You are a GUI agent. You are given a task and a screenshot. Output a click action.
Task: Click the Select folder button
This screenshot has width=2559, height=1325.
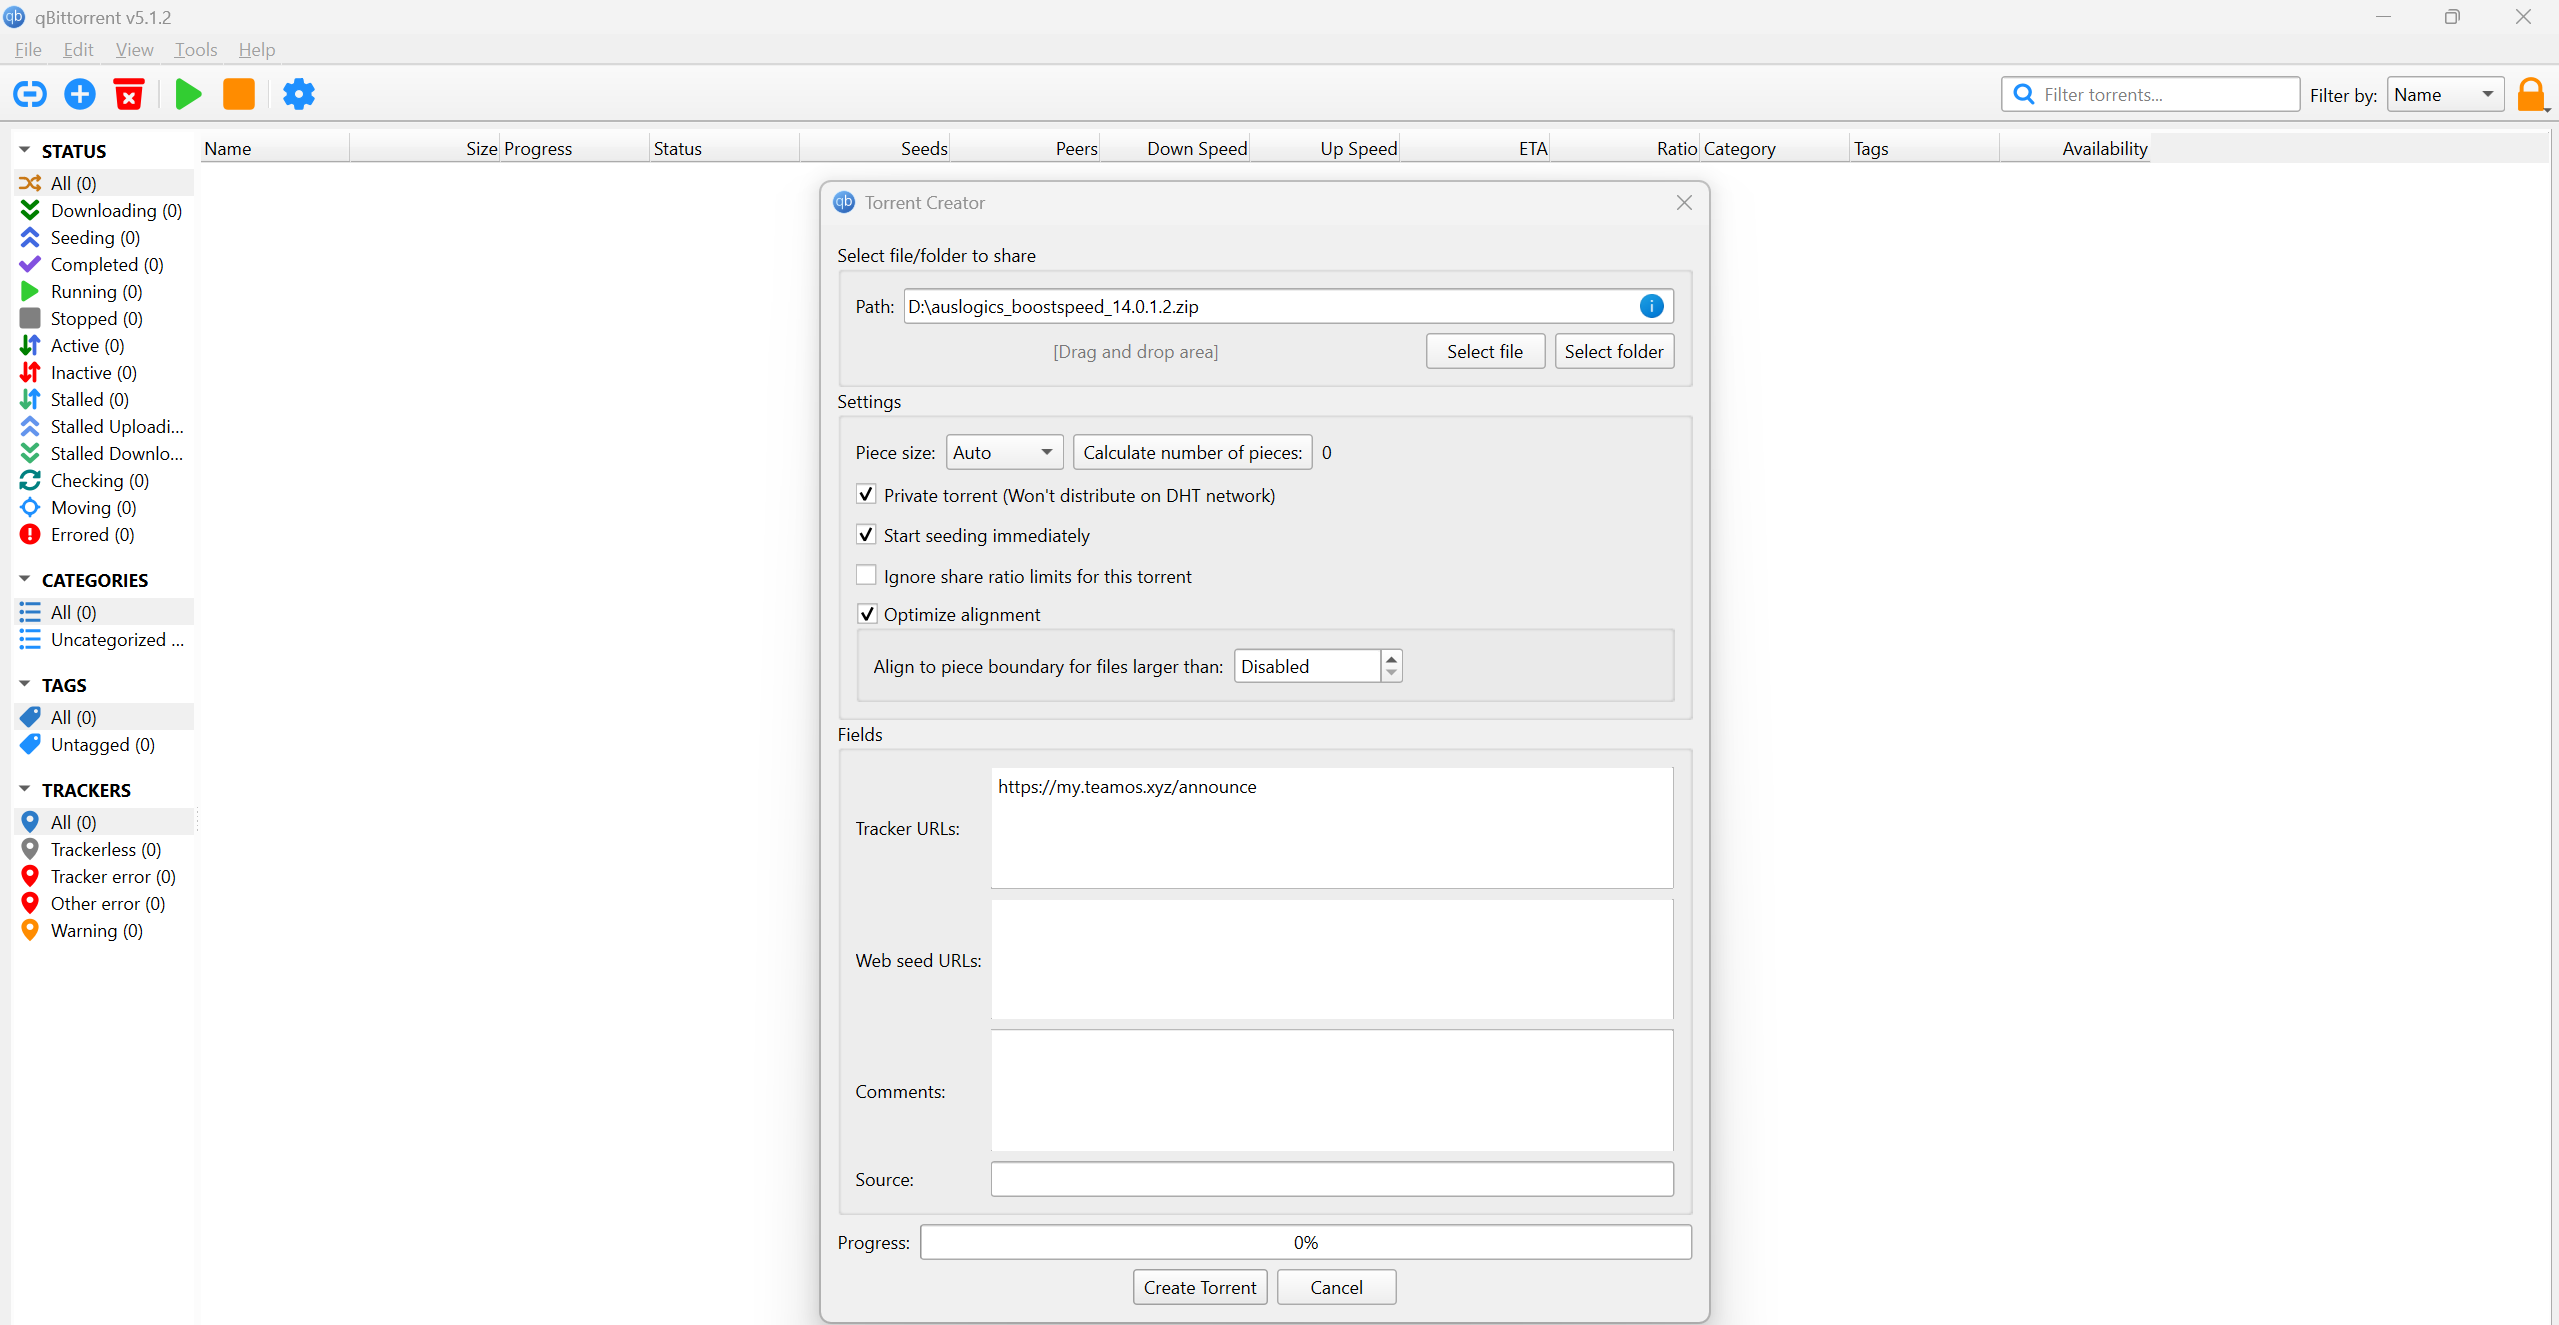click(1613, 351)
